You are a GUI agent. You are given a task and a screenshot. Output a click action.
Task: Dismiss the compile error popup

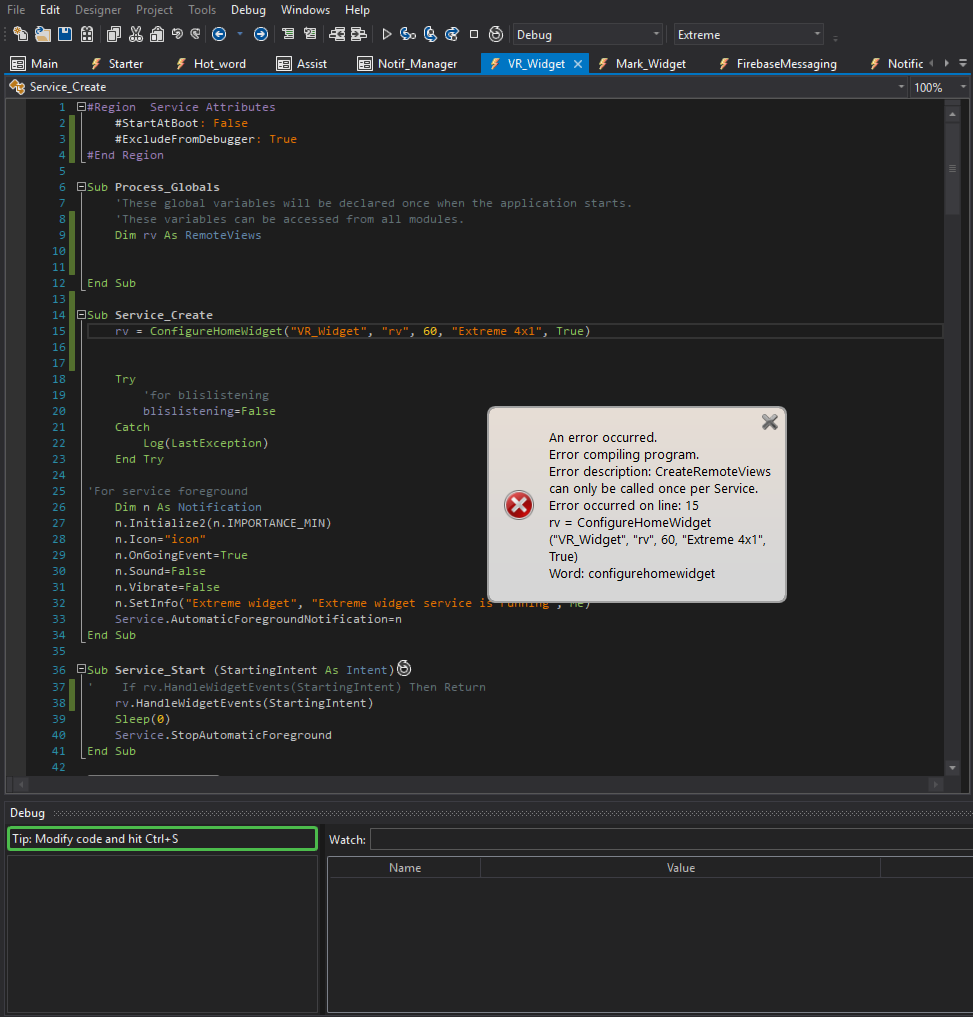tap(769, 422)
